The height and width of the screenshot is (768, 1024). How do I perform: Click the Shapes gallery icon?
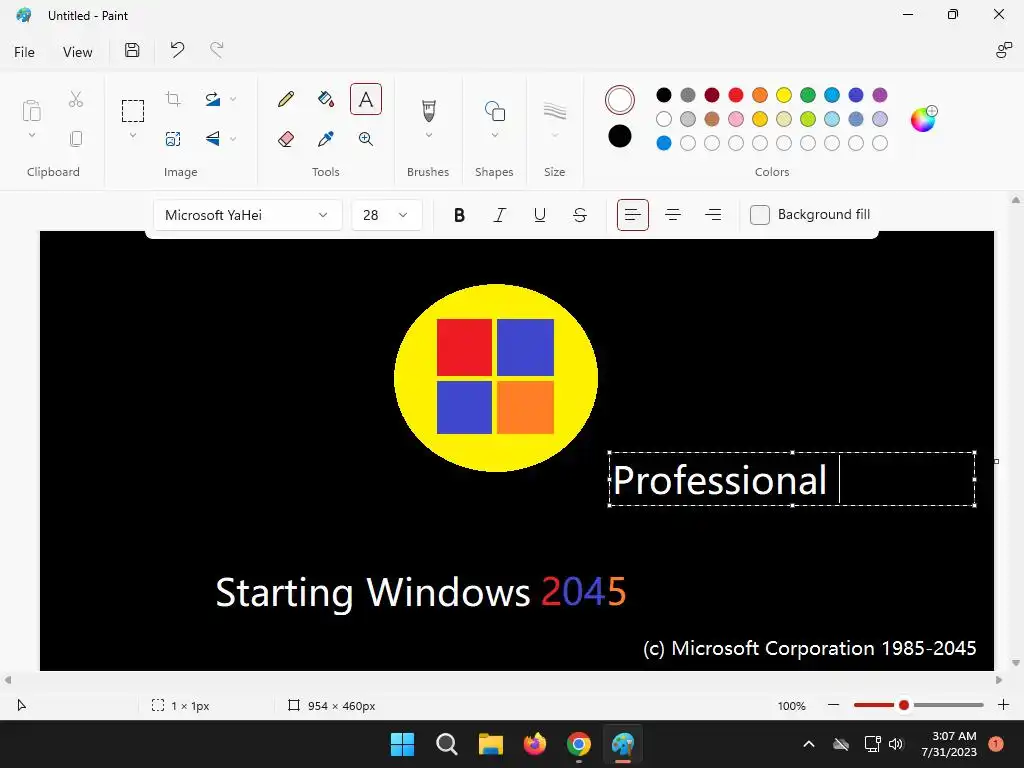pyautogui.click(x=494, y=111)
